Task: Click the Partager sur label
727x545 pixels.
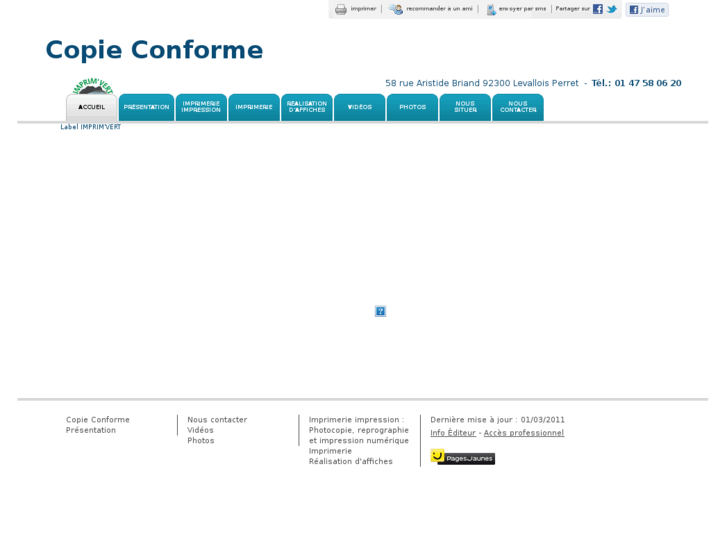Action: coord(573,9)
